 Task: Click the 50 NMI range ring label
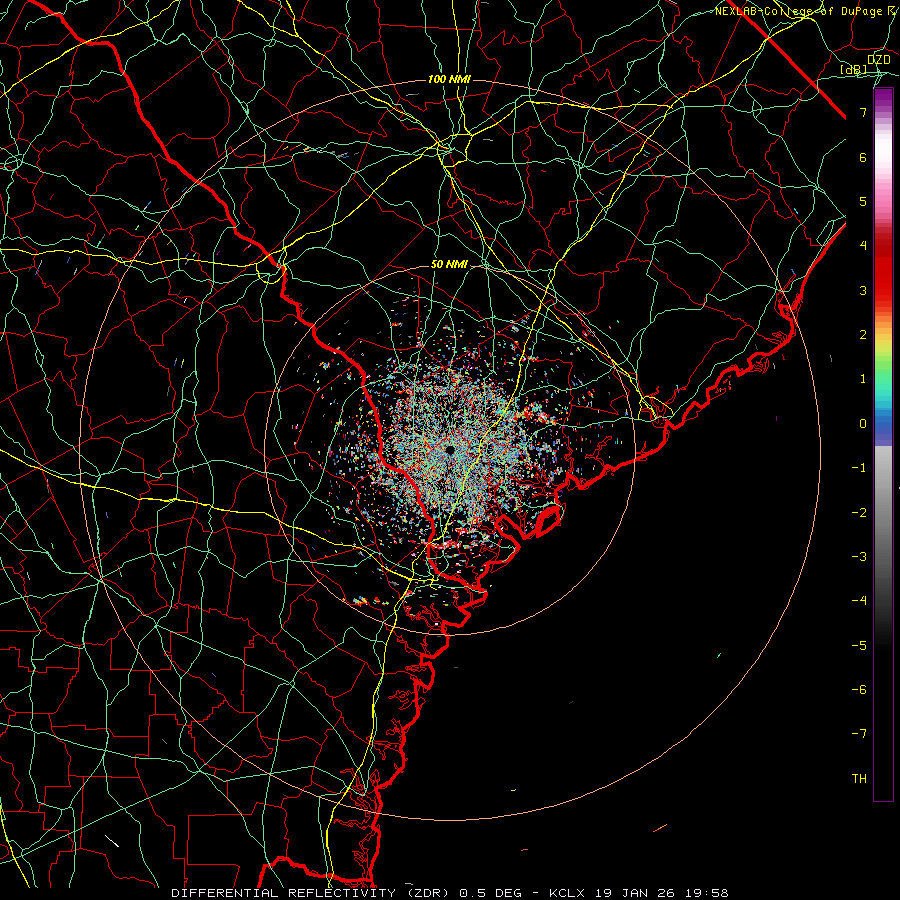tap(449, 265)
